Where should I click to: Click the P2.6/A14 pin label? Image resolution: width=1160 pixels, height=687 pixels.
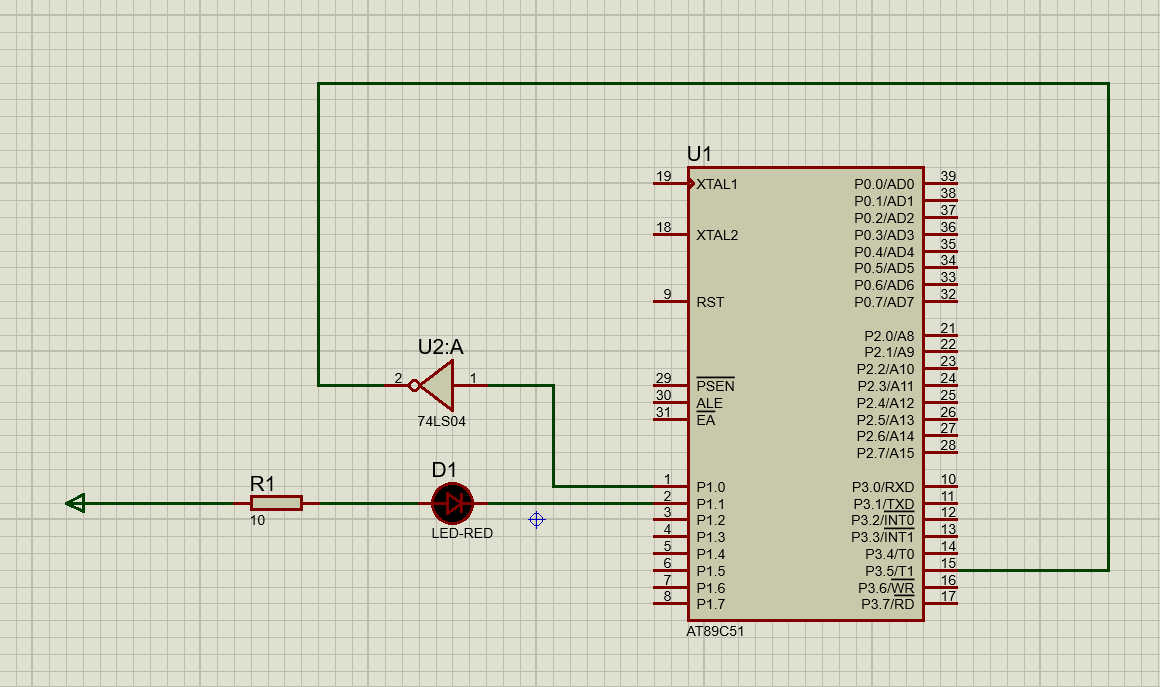tap(886, 437)
